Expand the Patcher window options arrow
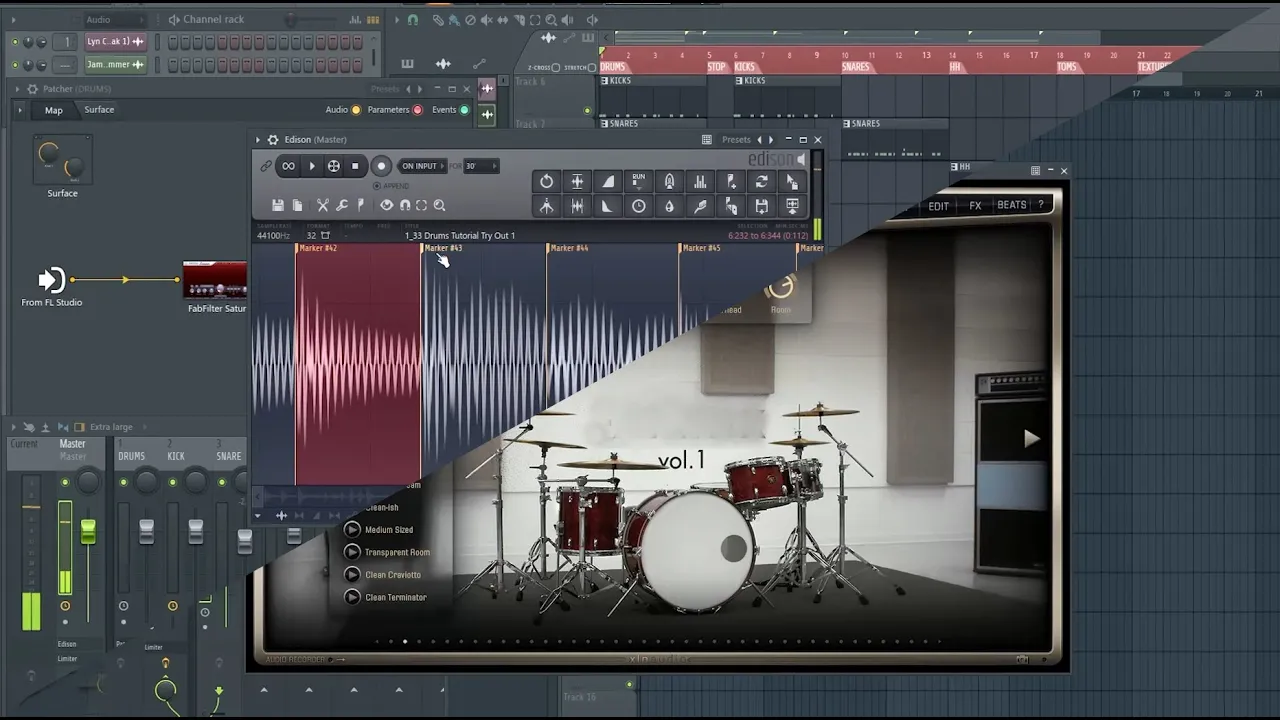The width and height of the screenshot is (1280, 720). click(x=17, y=89)
